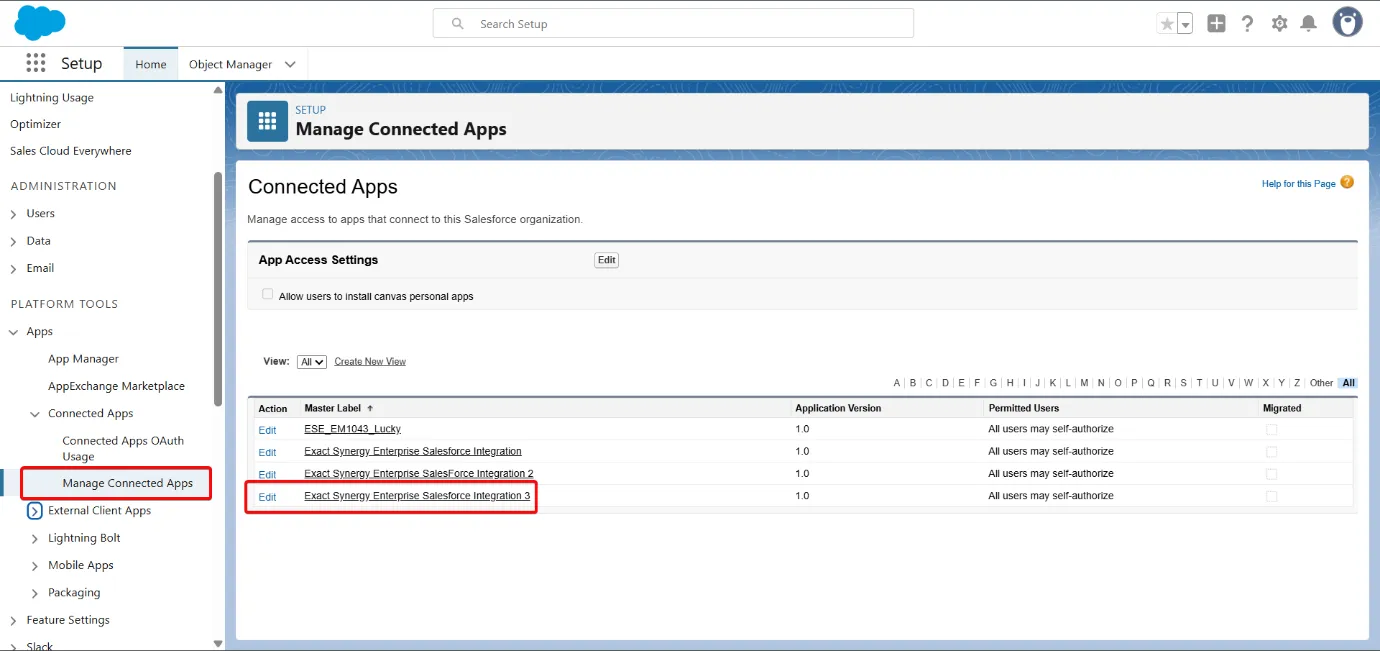Open the App Launcher dots grid
The width and height of the screenshot is (1380, 651).
36,63
